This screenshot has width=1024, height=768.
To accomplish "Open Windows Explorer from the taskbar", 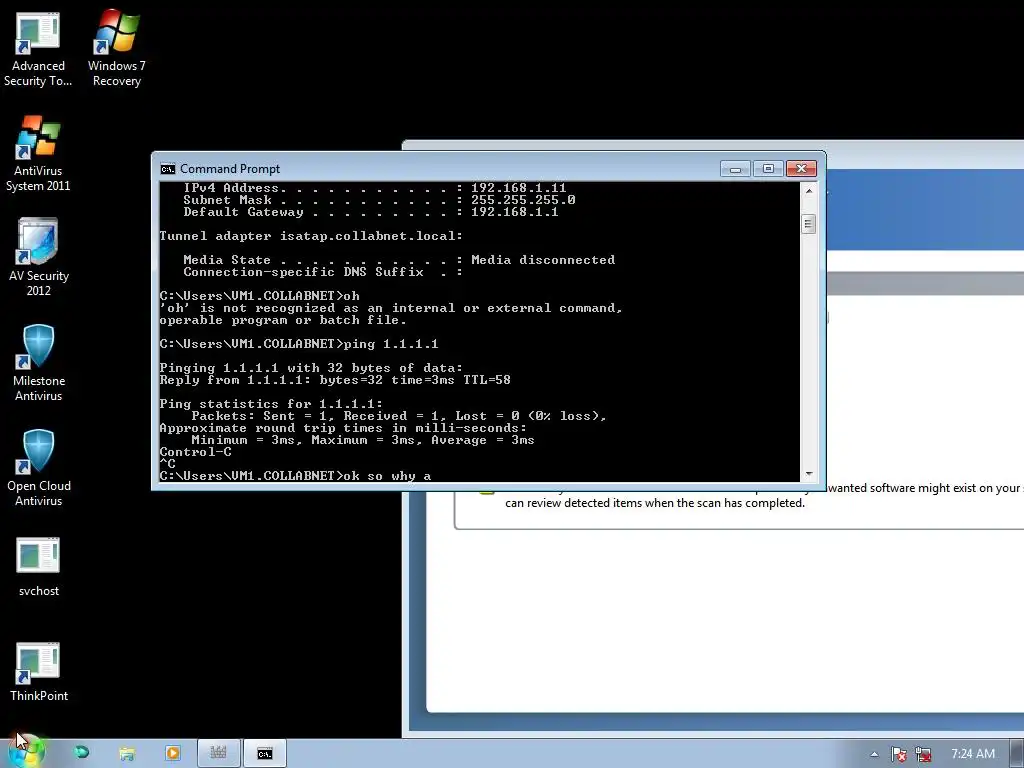I will click(x=127, y=754).
